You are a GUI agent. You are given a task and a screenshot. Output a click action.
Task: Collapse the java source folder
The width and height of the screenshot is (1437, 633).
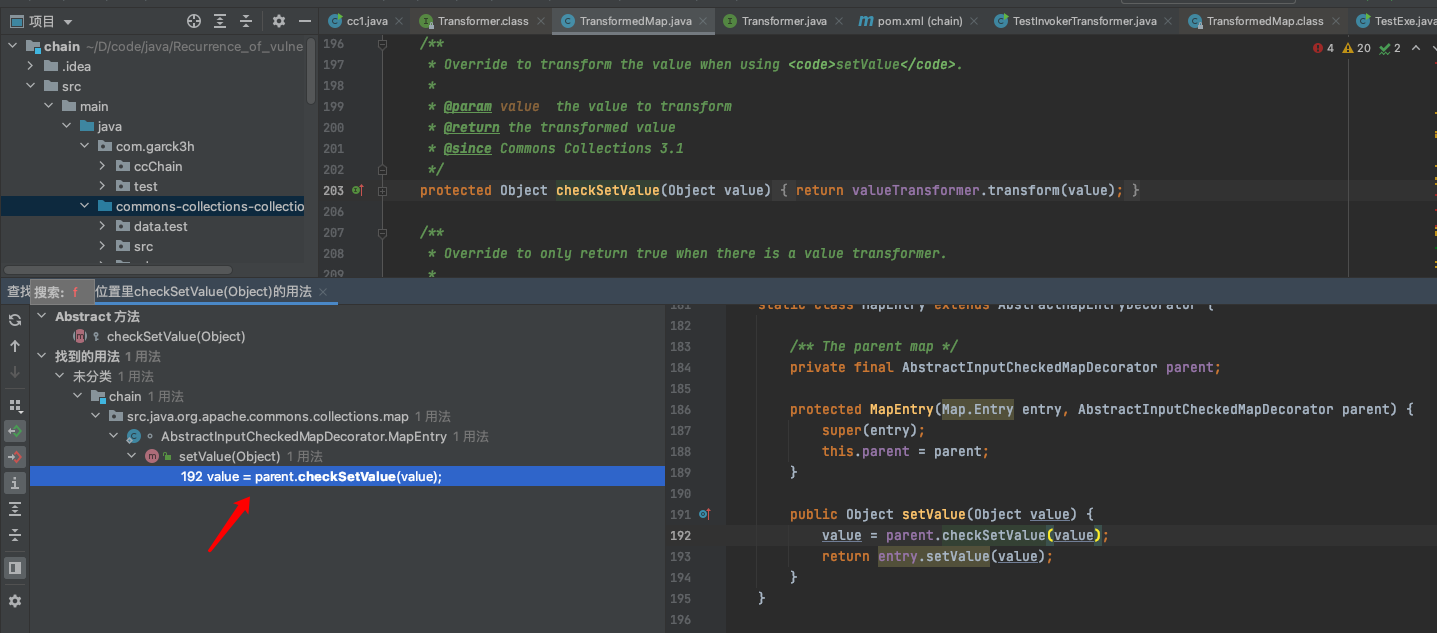[67, 126]
